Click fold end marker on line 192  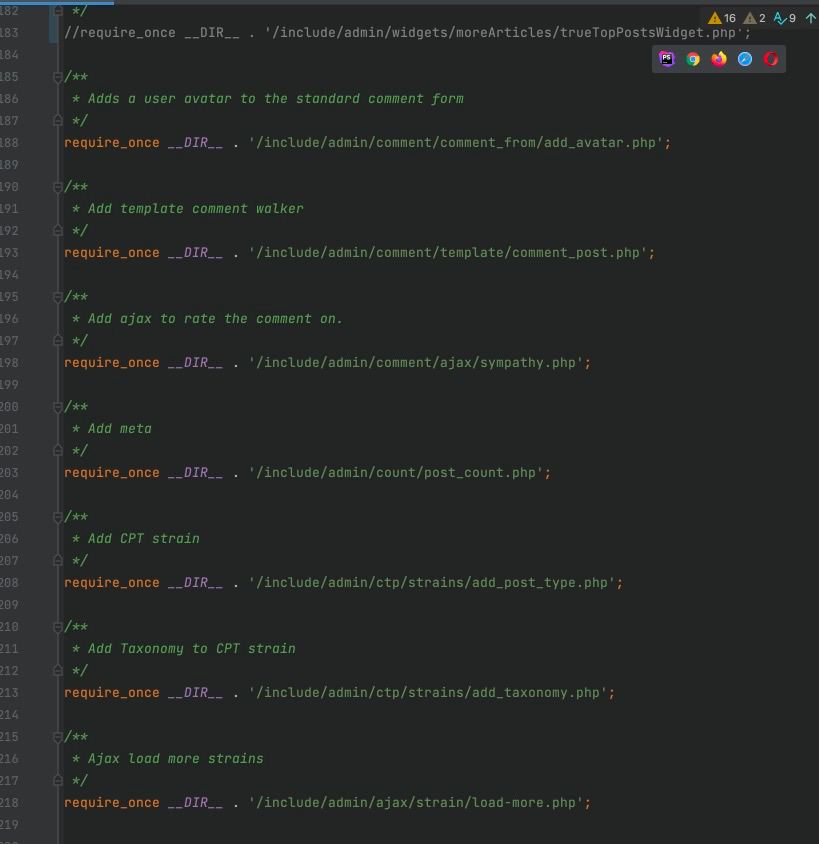pyautogui.click(x=58, y=231)
